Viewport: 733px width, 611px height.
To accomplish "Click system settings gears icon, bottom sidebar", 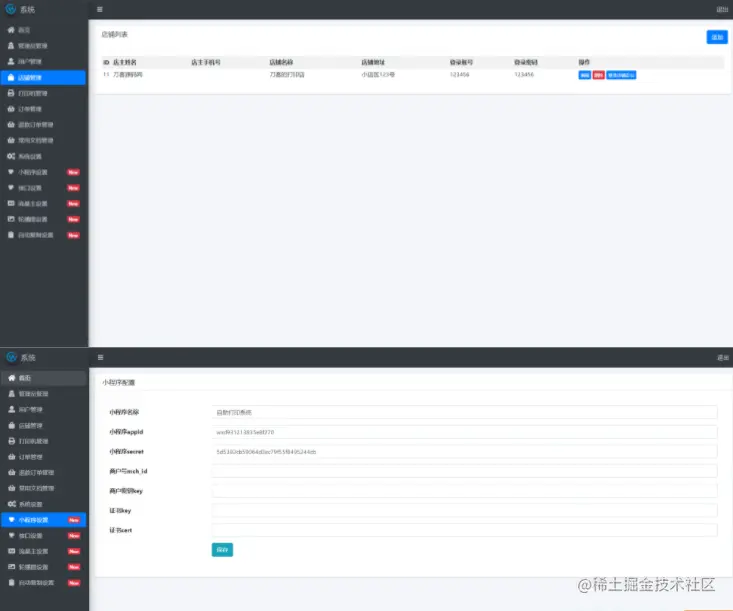I will 12,504.
